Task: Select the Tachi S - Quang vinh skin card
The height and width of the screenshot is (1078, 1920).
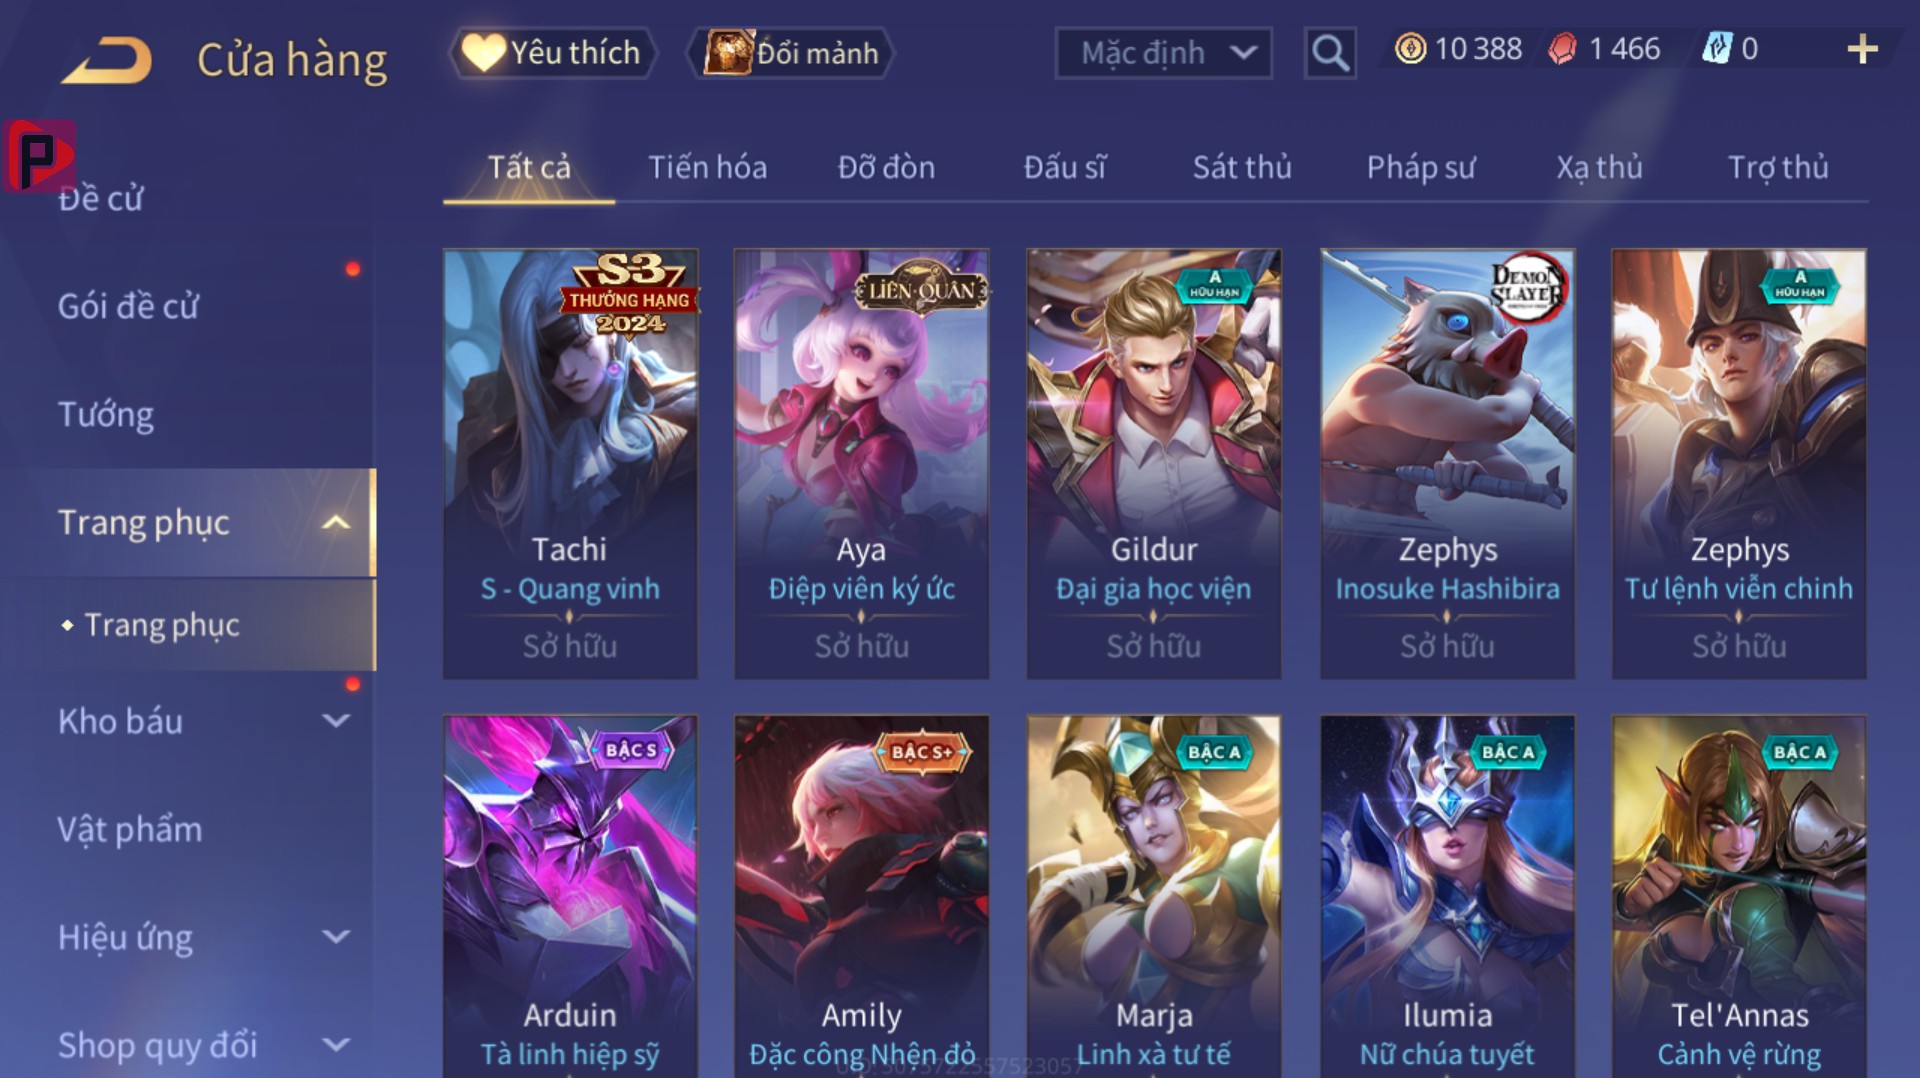Action: (570, 464)
